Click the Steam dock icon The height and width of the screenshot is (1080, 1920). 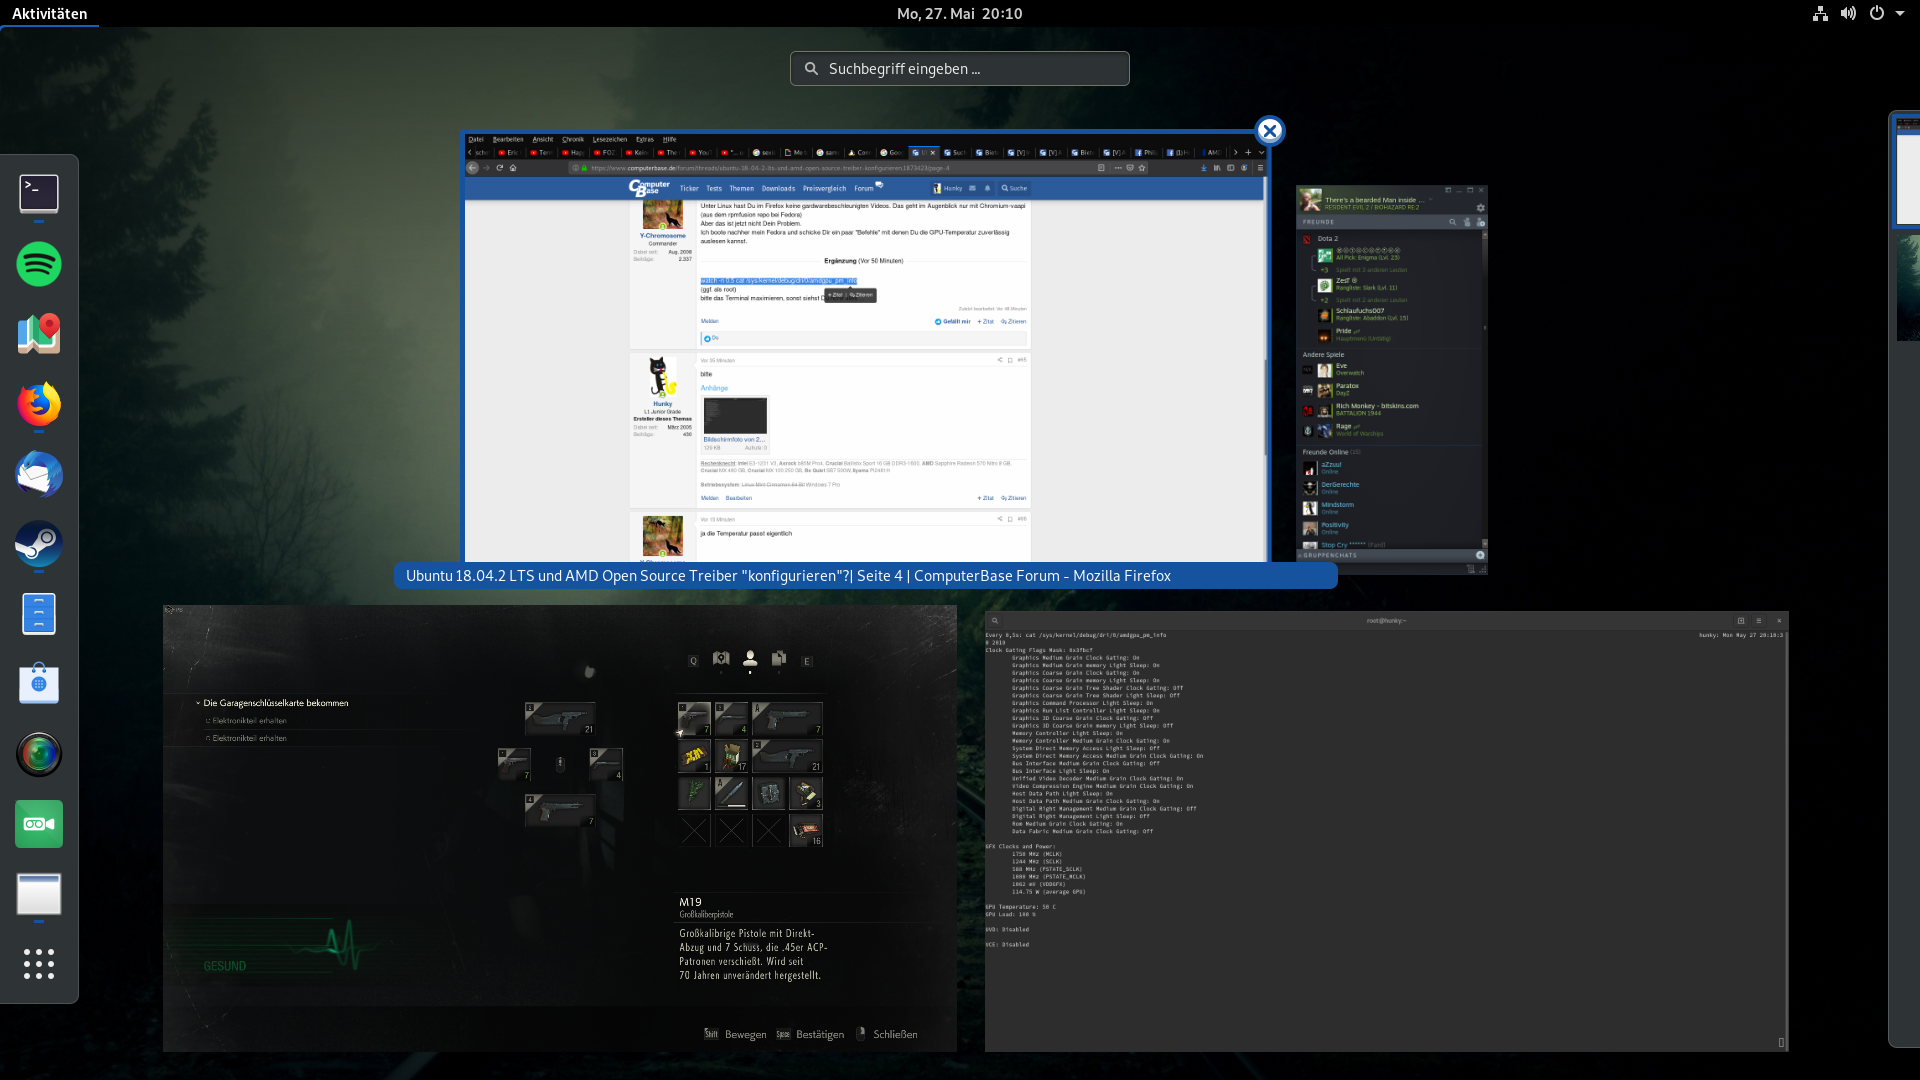39,544
